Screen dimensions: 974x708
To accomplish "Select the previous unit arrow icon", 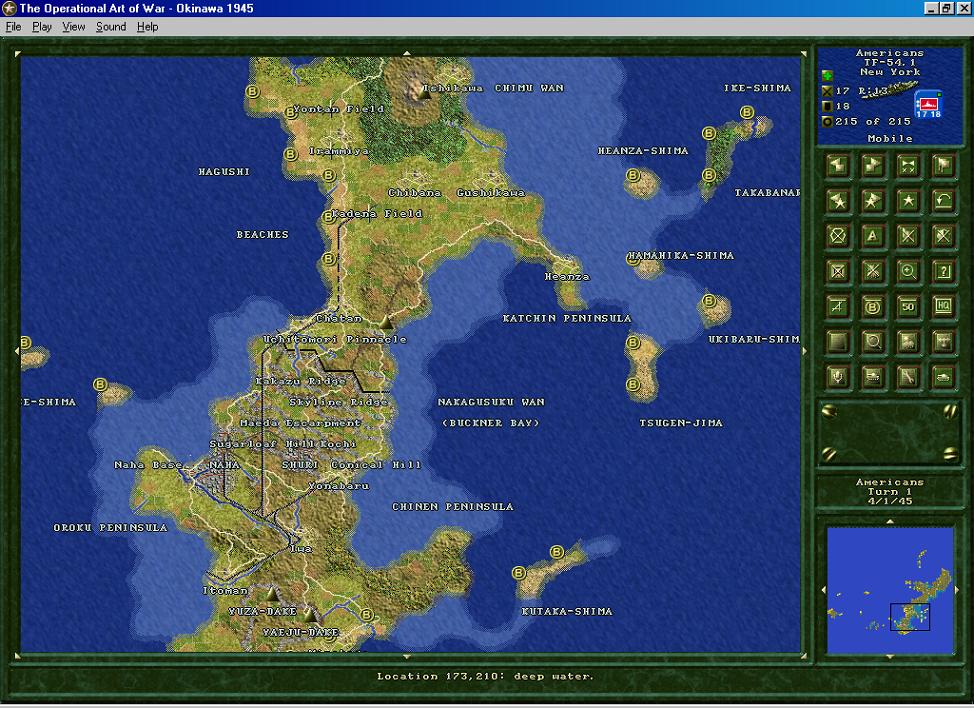I will pos(837,166).
